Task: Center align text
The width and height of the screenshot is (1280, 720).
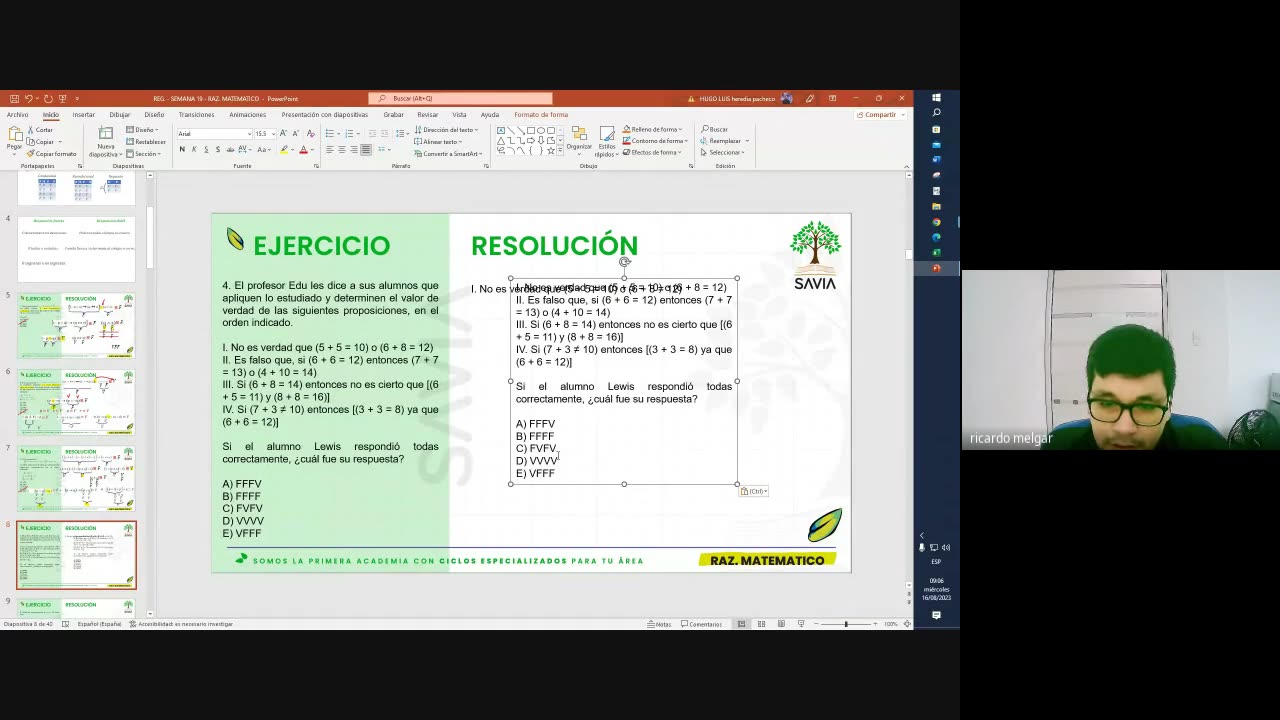Action: [x=342, y=149]
